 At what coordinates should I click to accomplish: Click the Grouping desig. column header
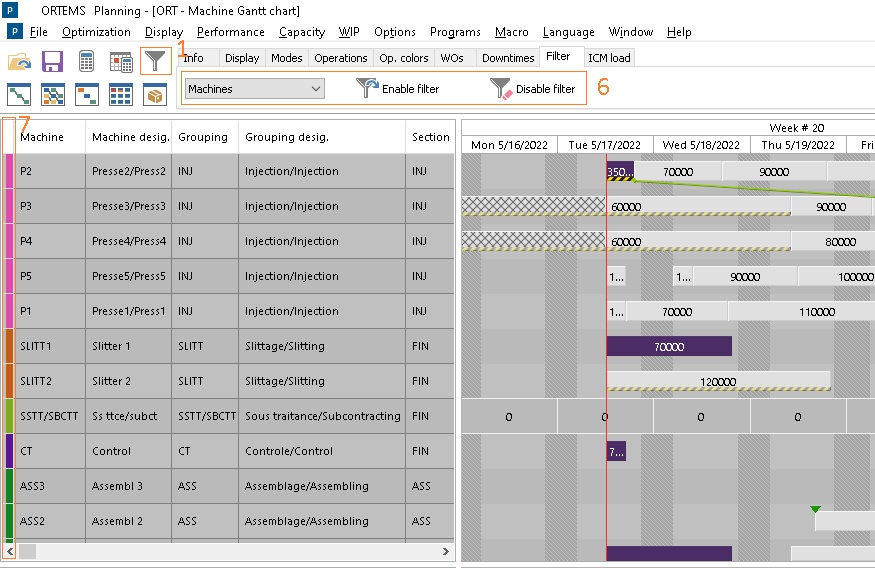click(322, 137)
